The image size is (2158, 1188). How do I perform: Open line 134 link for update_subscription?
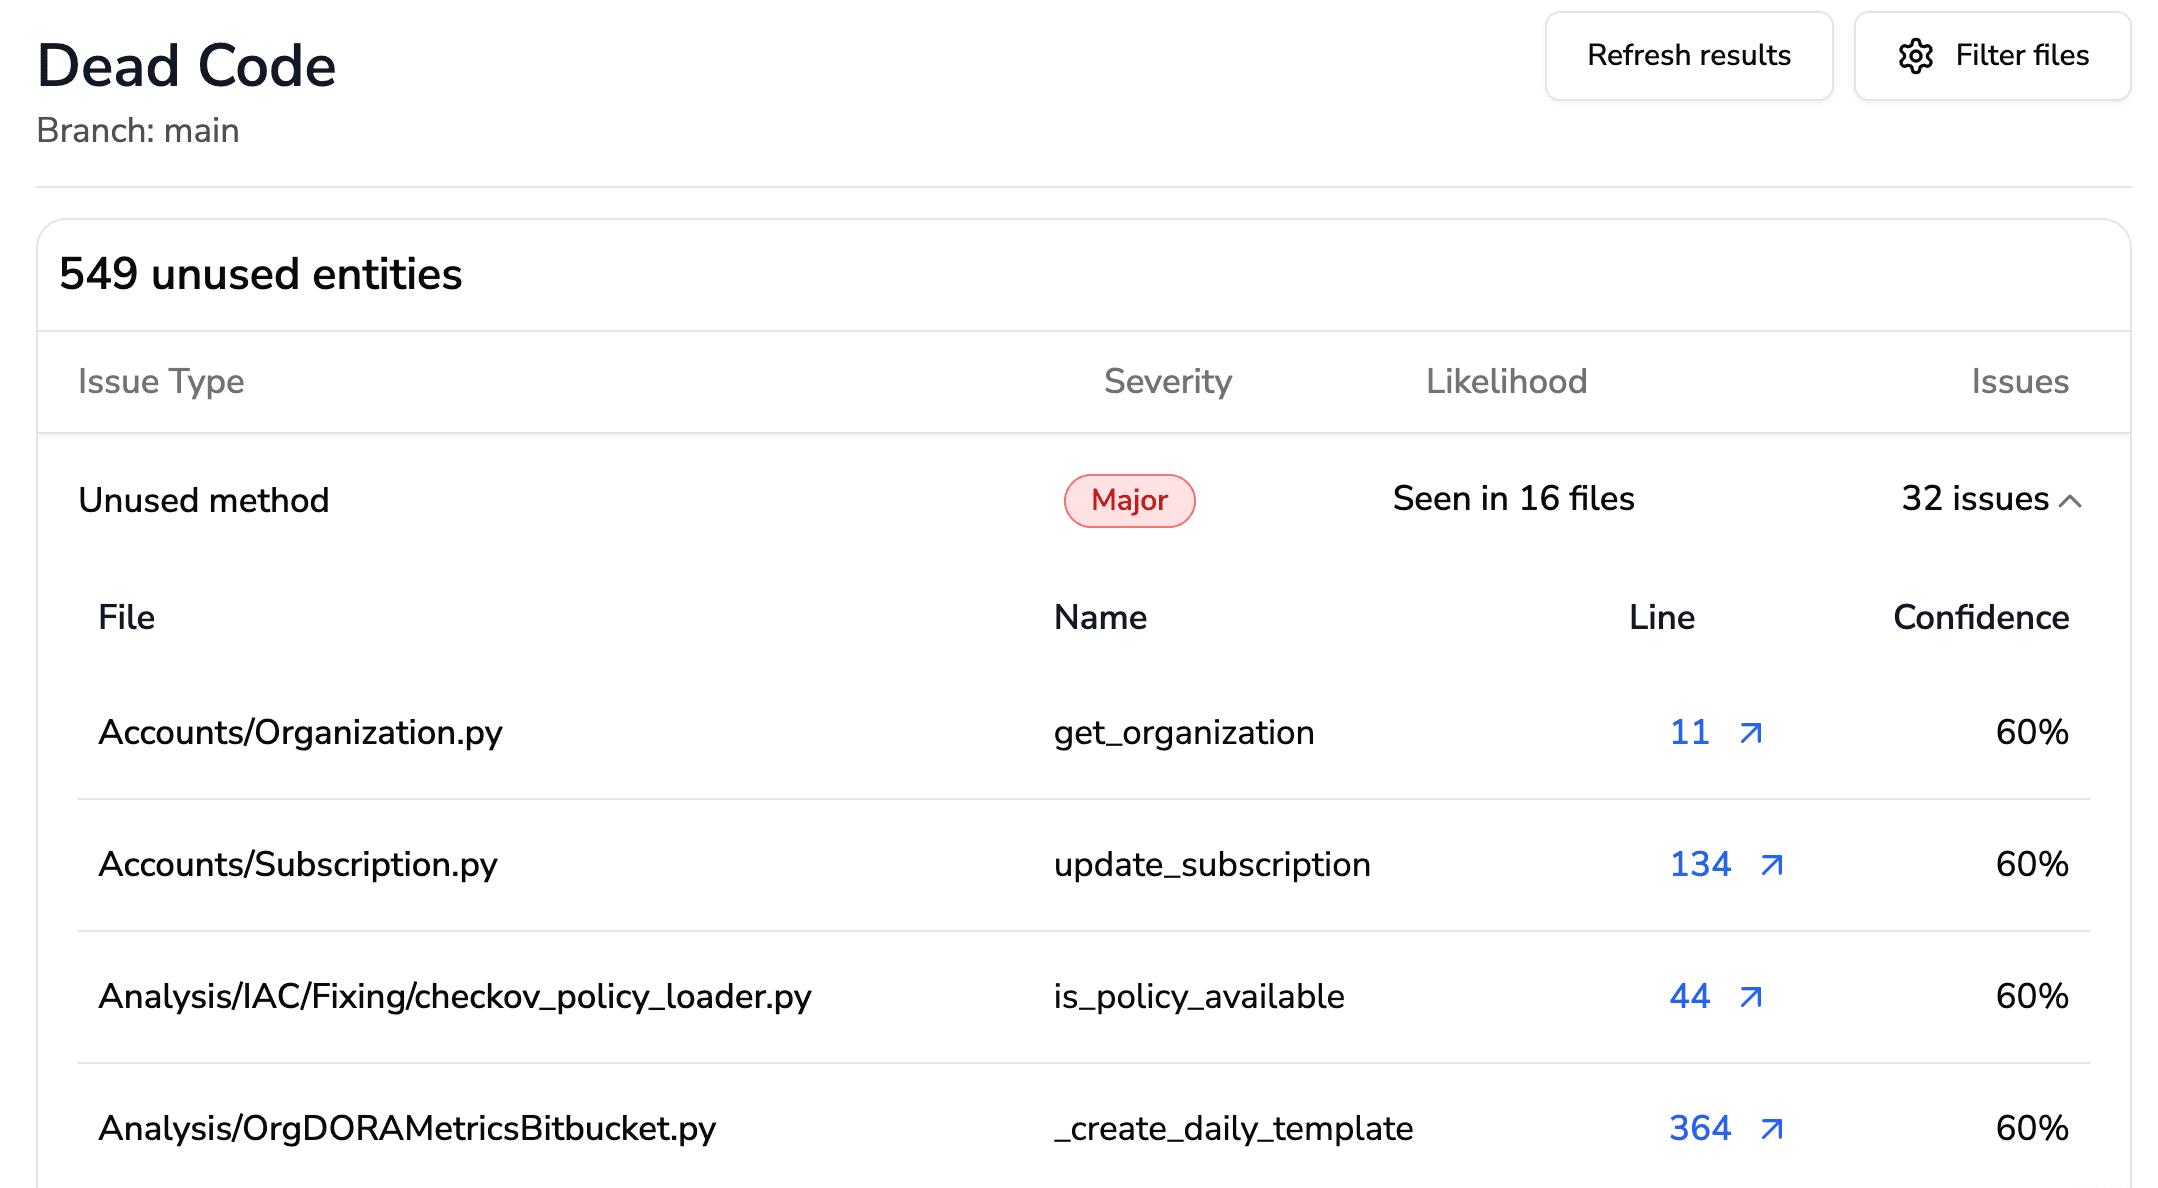pyautogui.click(x=1700, y=865)
